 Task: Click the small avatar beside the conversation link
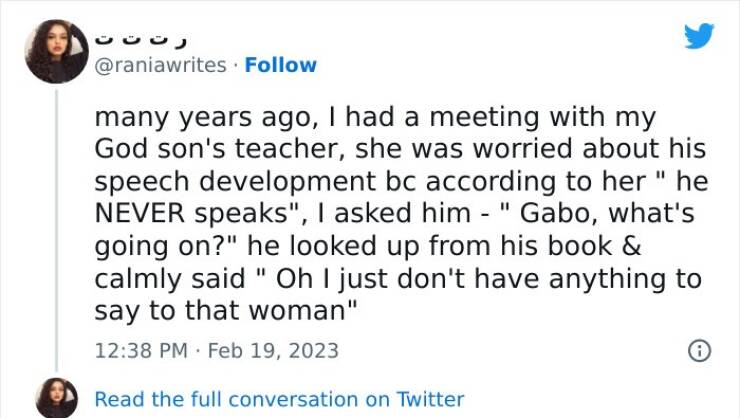(x=57, y=398)
